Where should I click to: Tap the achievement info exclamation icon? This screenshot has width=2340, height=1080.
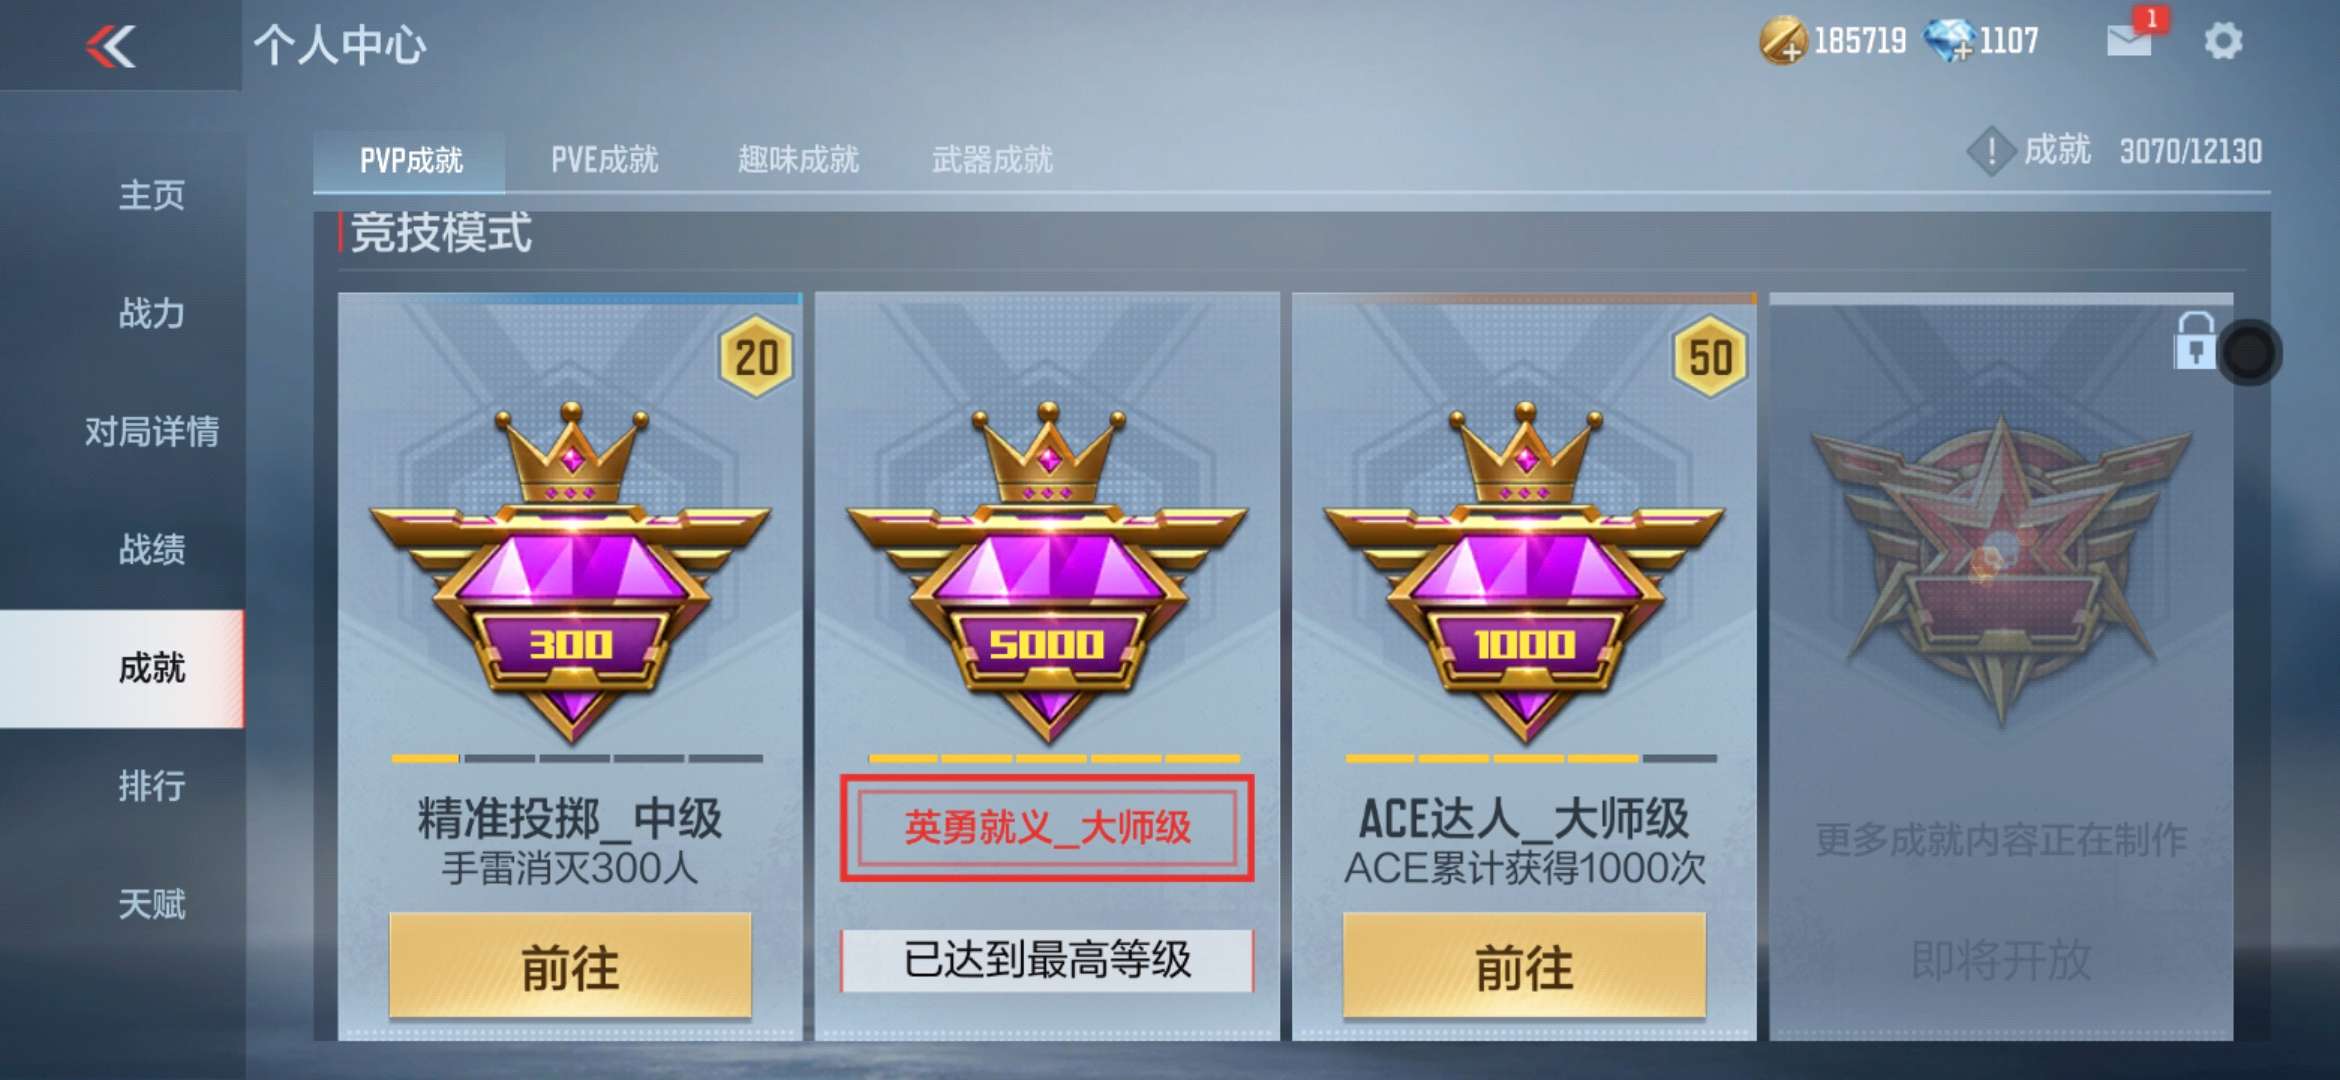[x=1991, y=151]
